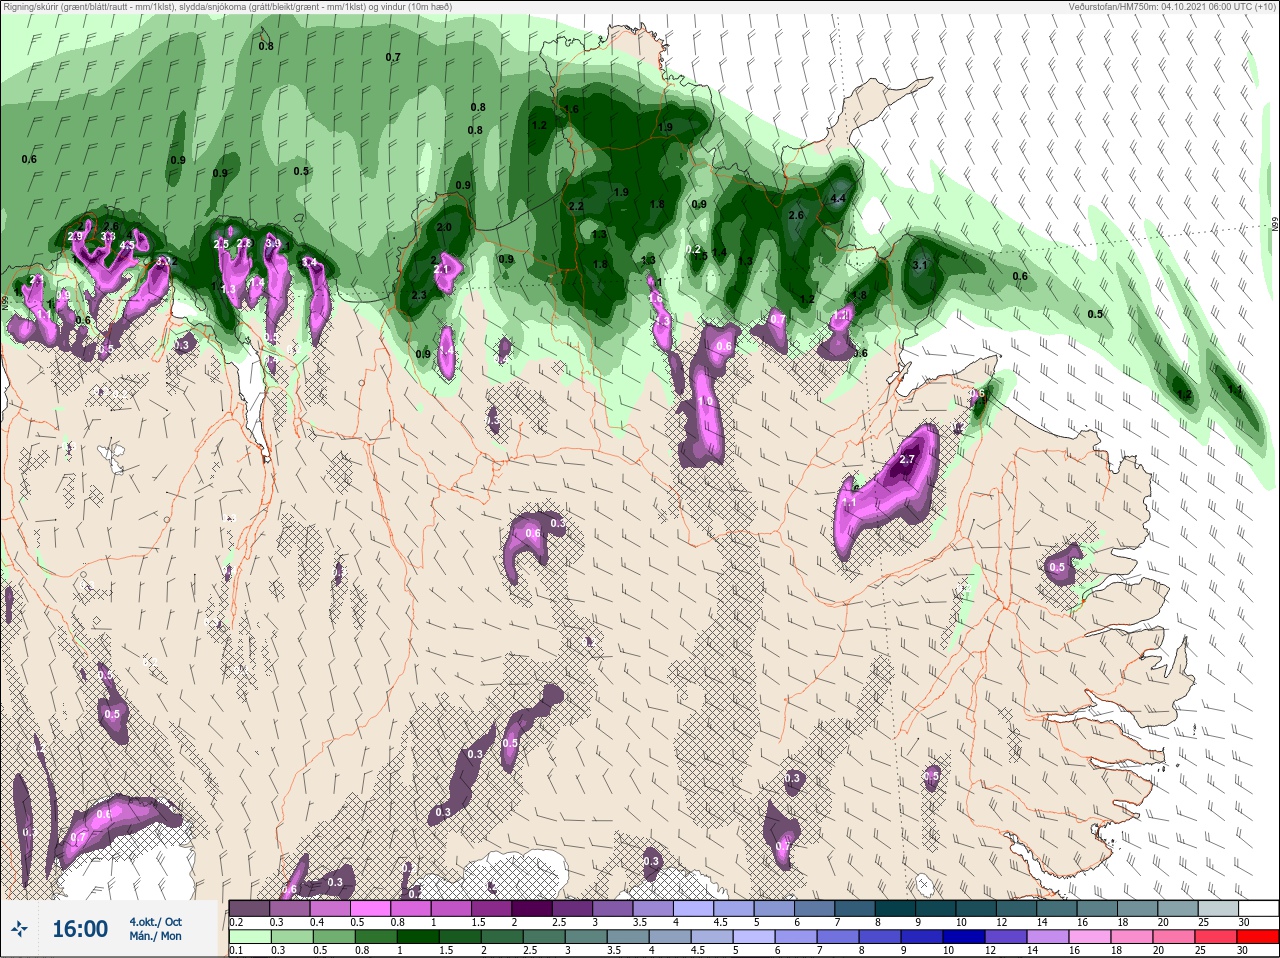Pick the lavender 4 swatch on the upper scale
1280x958 pixels.
coord(693,908)
